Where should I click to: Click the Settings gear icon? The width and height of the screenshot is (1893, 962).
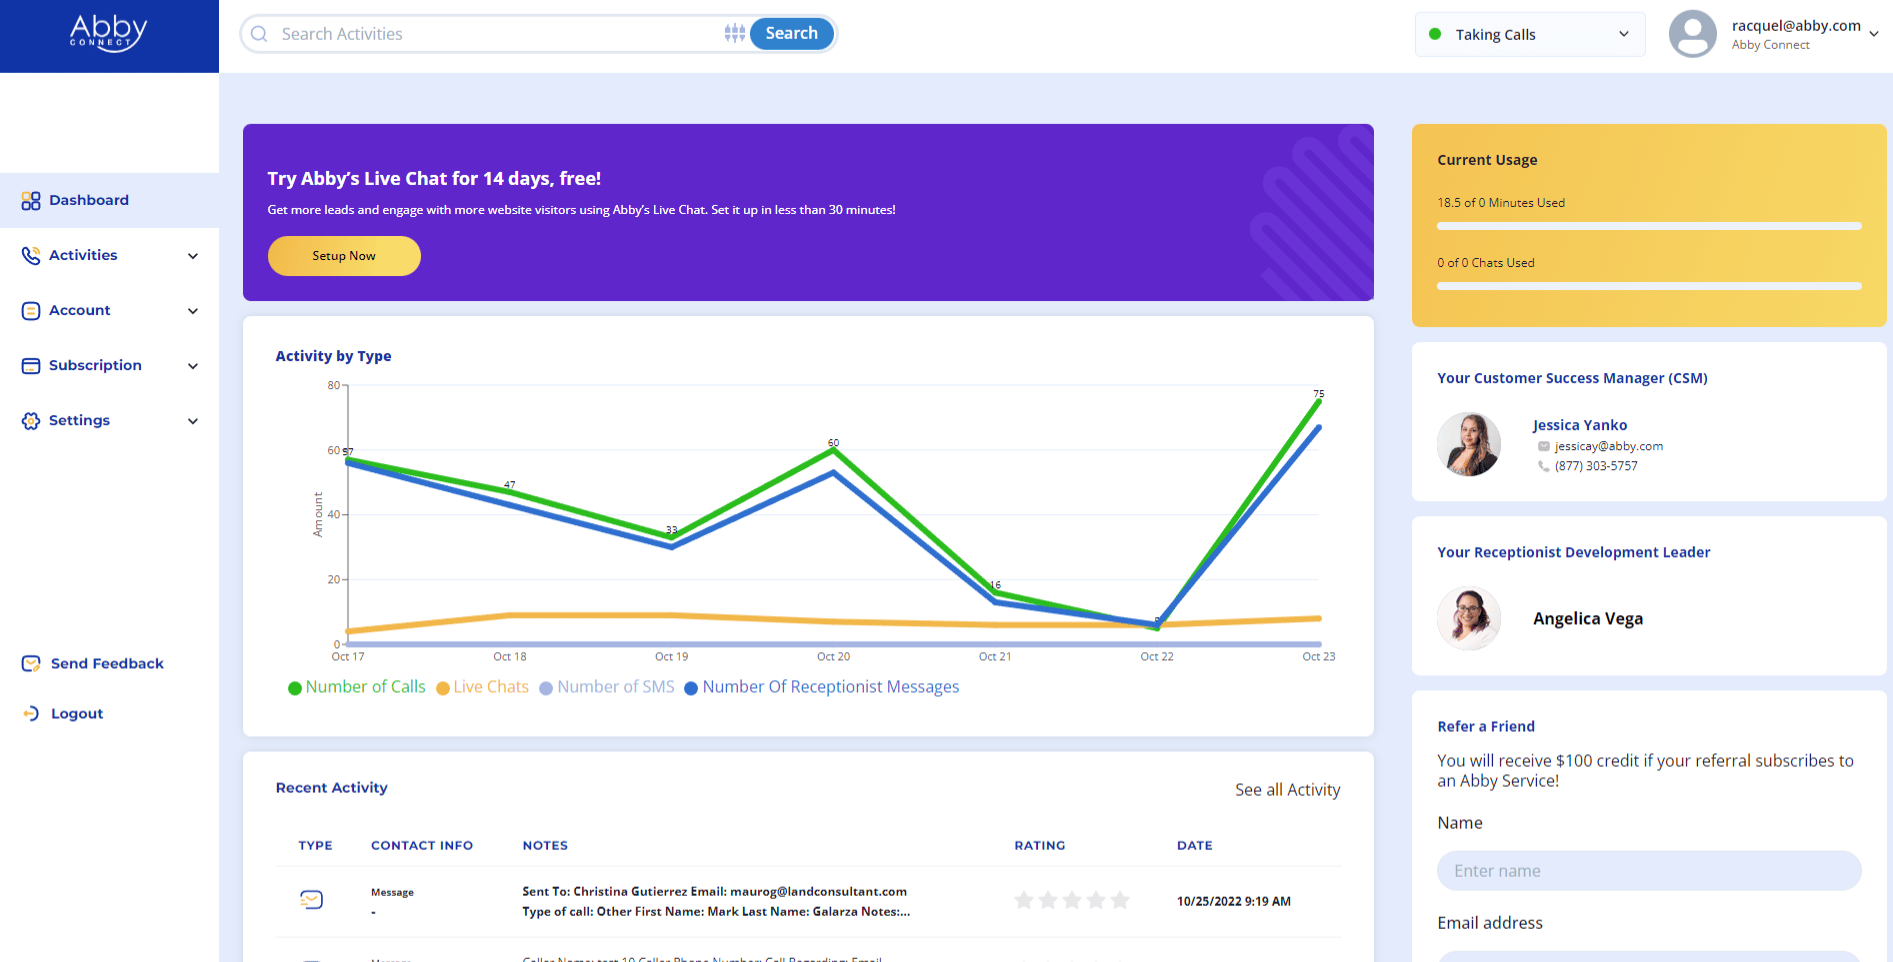coord(31,421)
